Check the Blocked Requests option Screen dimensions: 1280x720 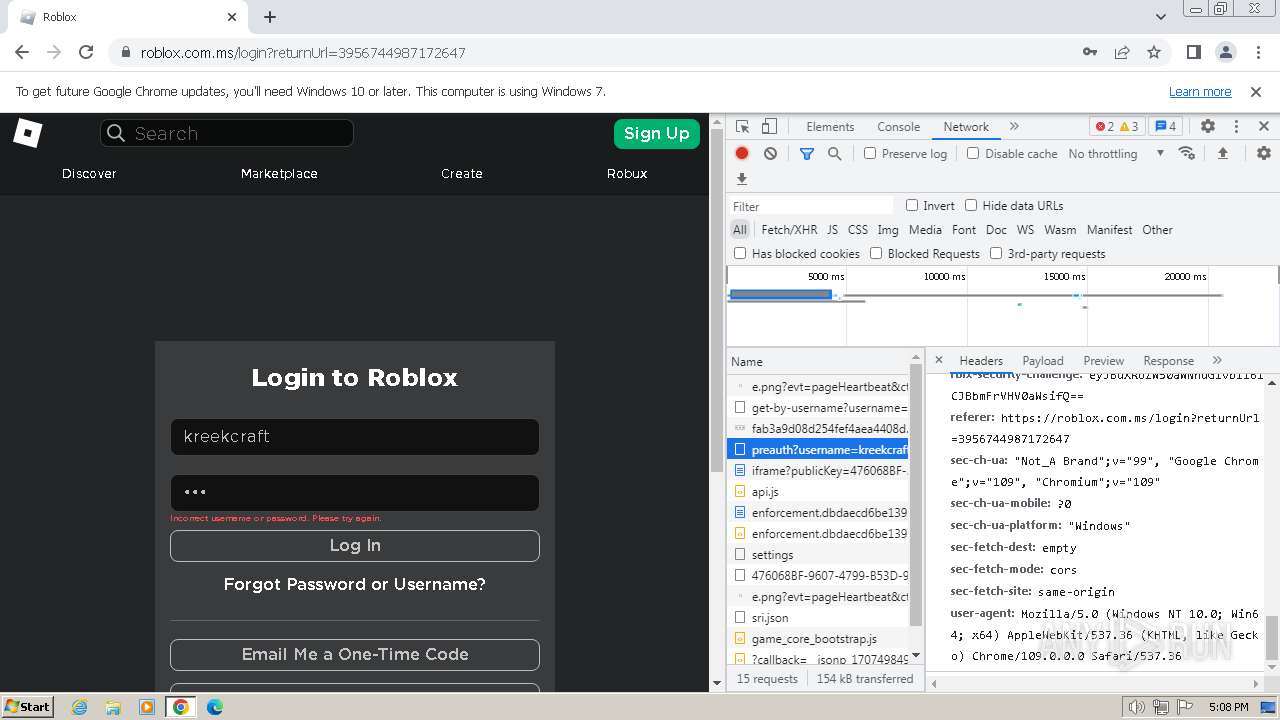point(876,253)
